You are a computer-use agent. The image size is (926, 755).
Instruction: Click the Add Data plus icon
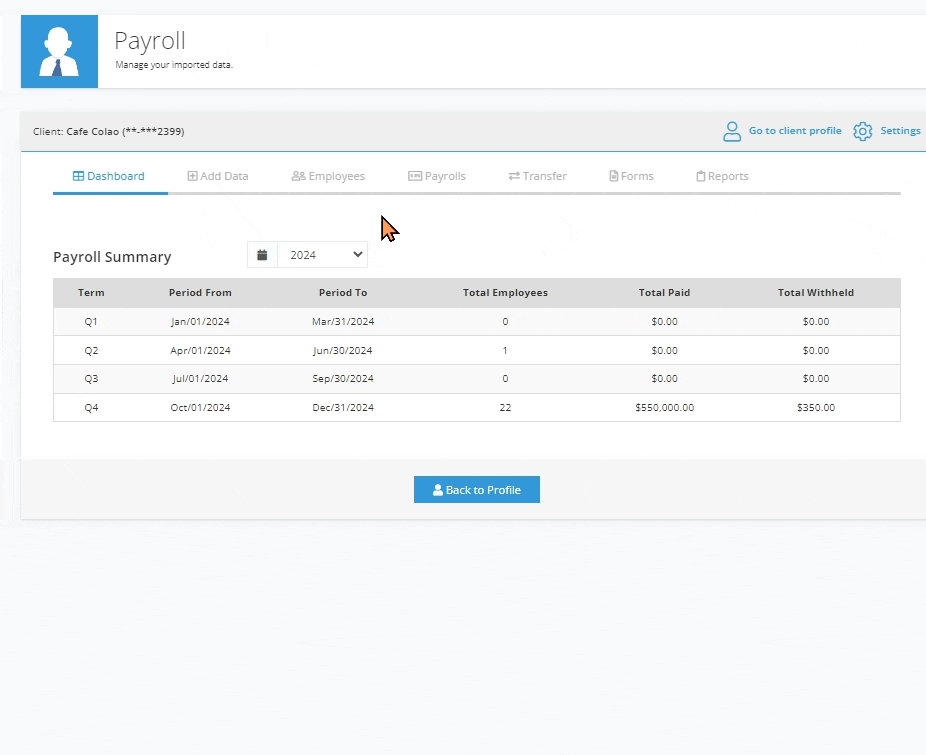click(193, 176)
